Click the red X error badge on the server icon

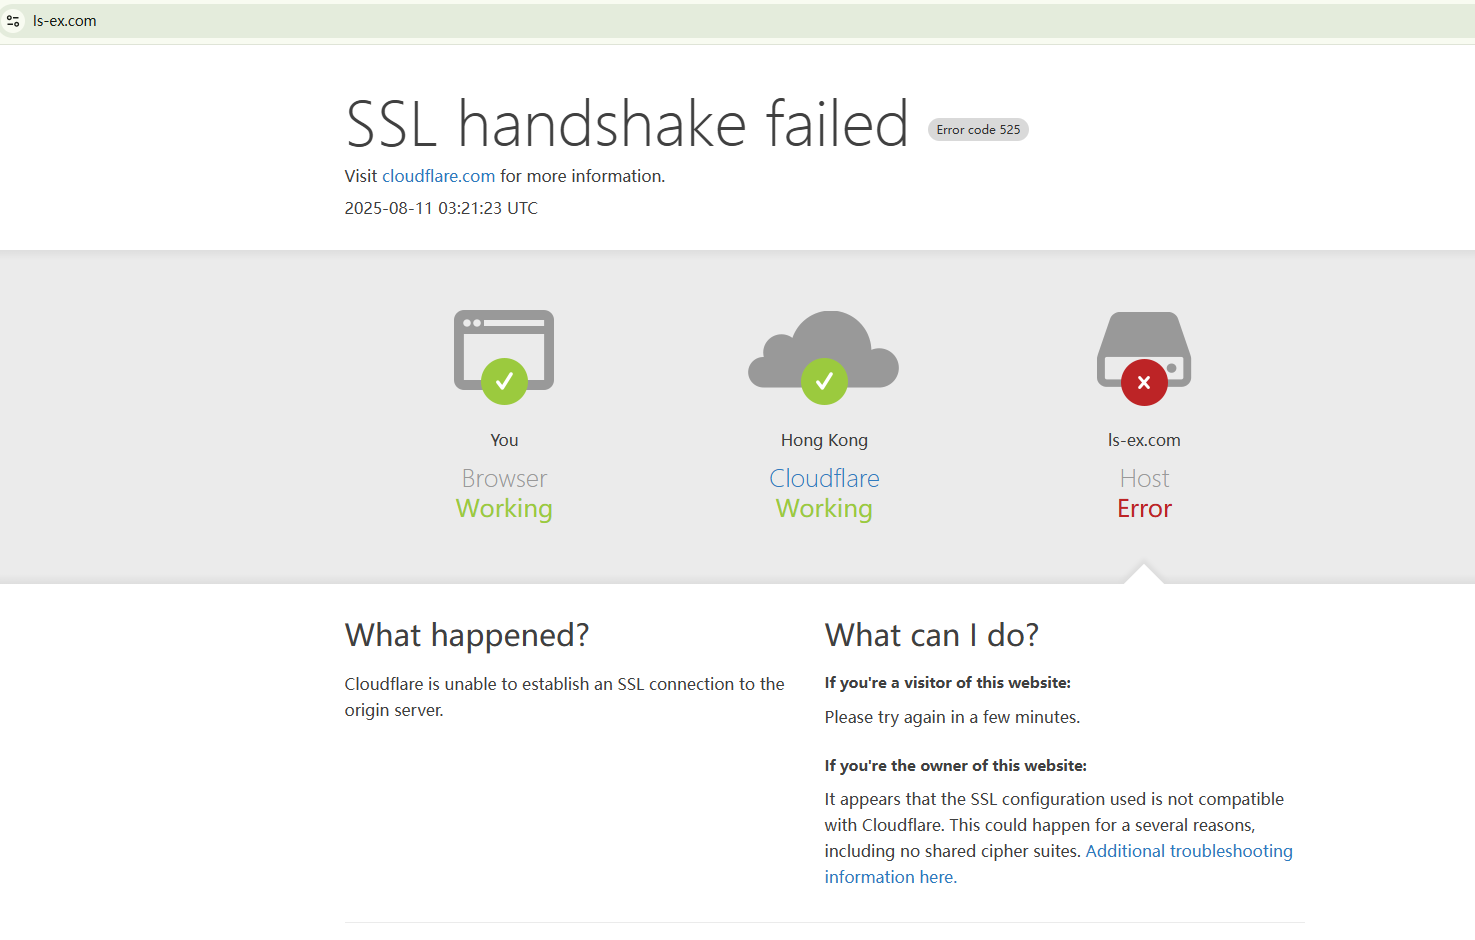[x=1144, y=382]
